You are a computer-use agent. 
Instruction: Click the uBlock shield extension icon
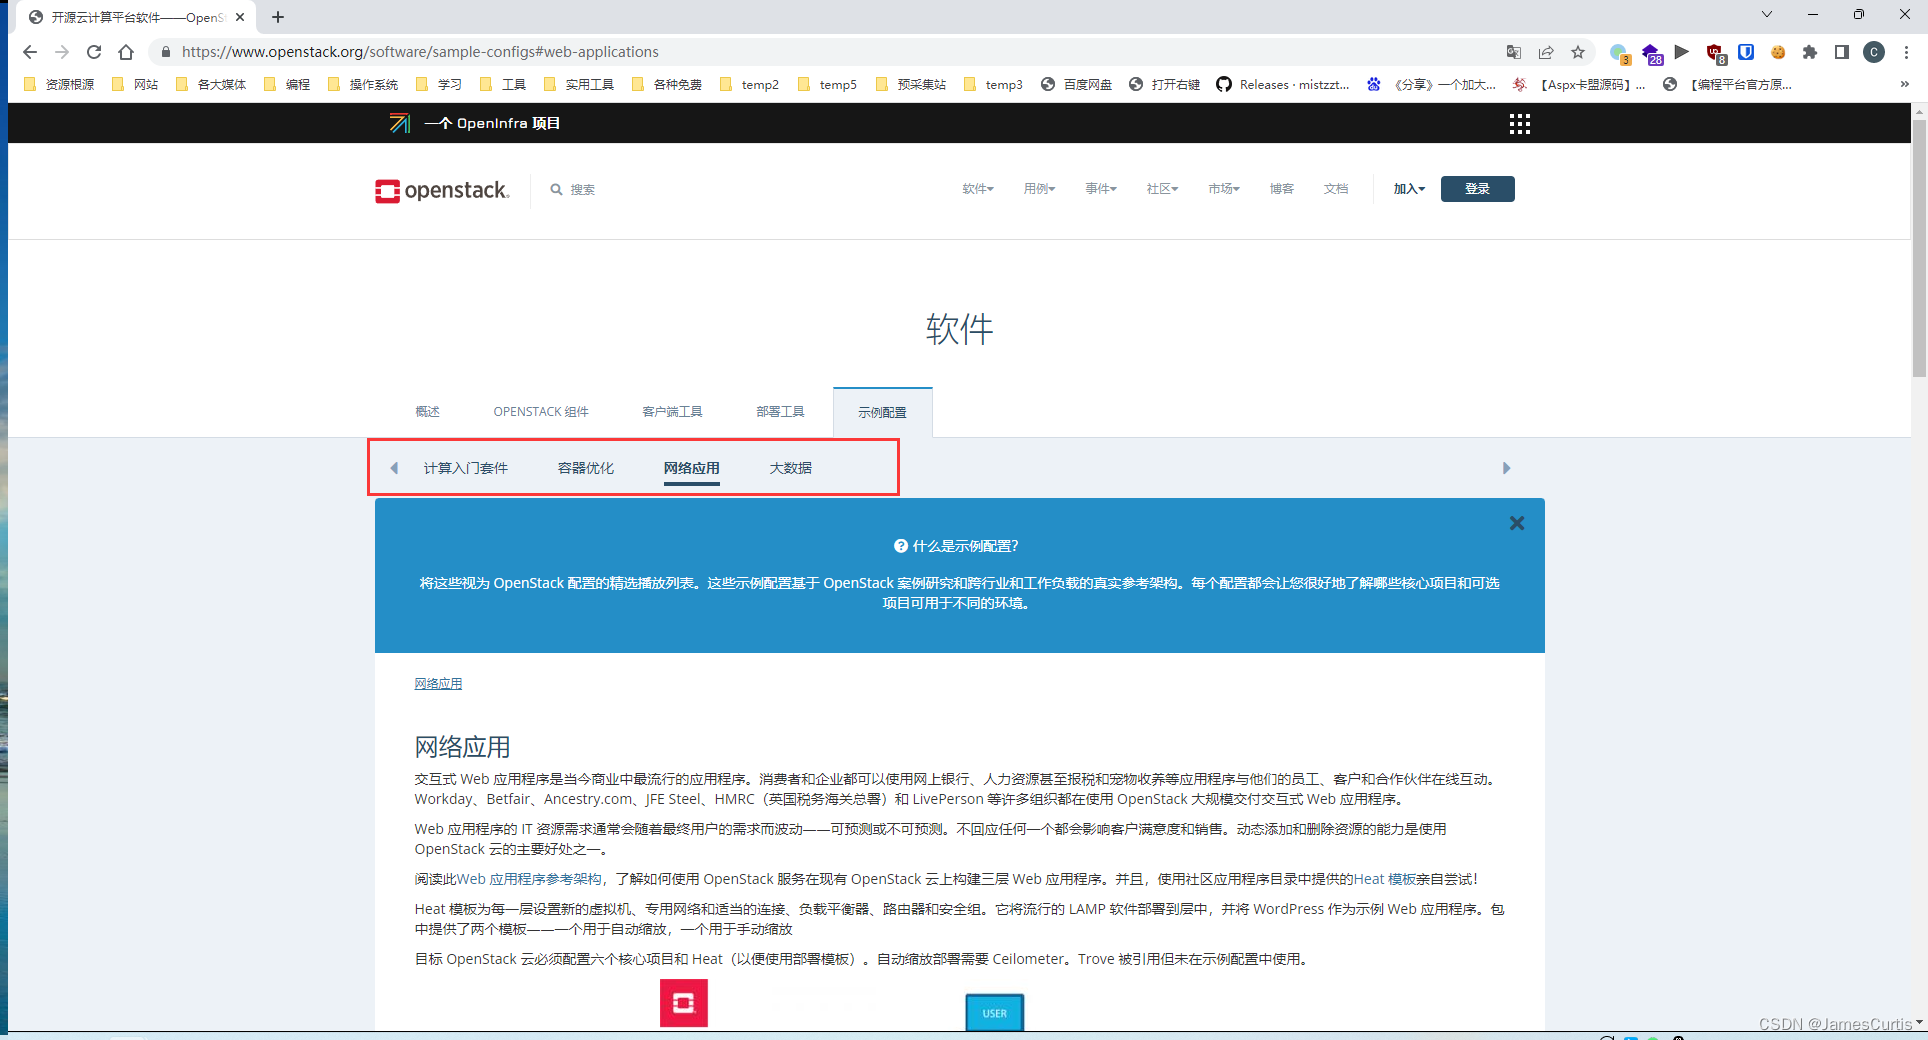click(1715, 52)
